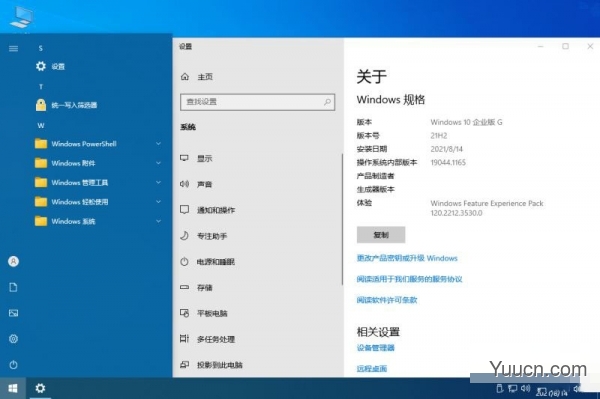The image size is (600, 399).
Task: Open 更改产品密钥或升级 Windows link
Action: (x=407, y=258)
